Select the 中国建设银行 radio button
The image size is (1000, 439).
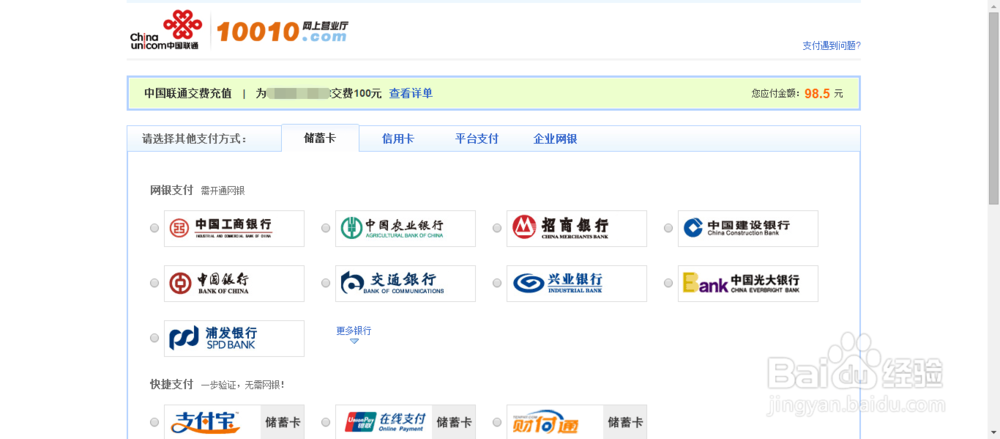[668, 228]
